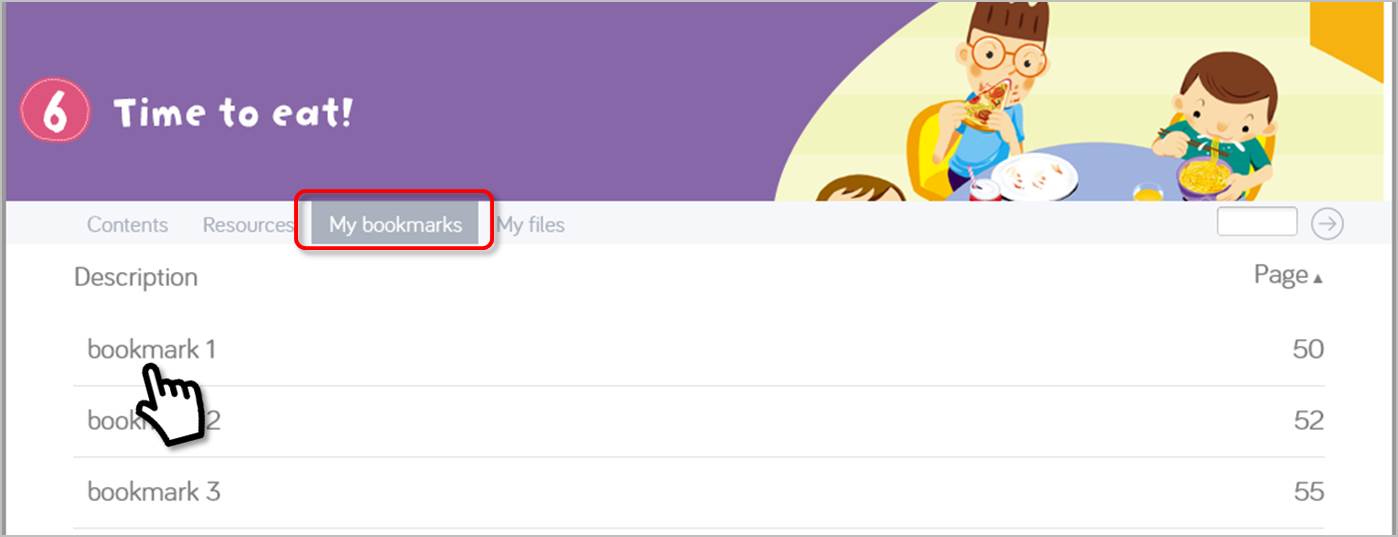This screenshot has width=1398, height=537.
Task: Click the unit 6 number badge
Action: pyautogui.click(x=55, y=112)
